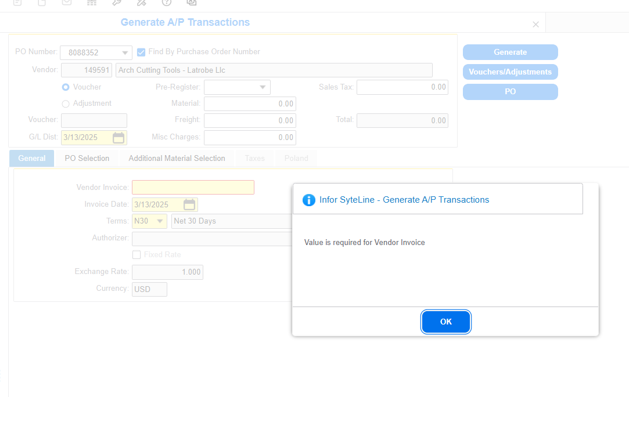Click the Generate button
The image size is (629, 430).
[x=510, y=52]
